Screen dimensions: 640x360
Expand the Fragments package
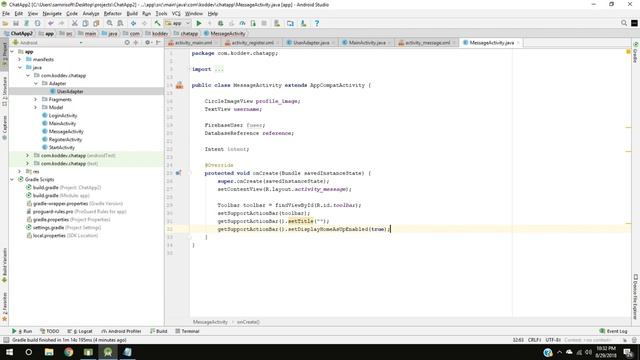click(36, 100)
